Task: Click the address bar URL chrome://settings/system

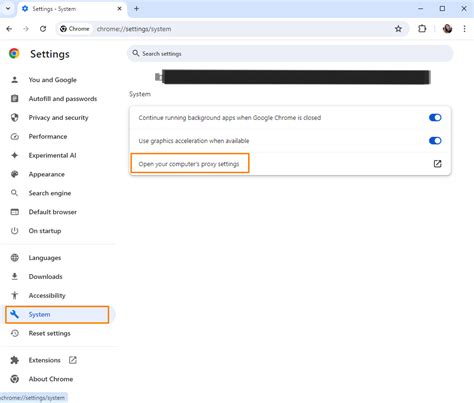Action: coord(134,29)
